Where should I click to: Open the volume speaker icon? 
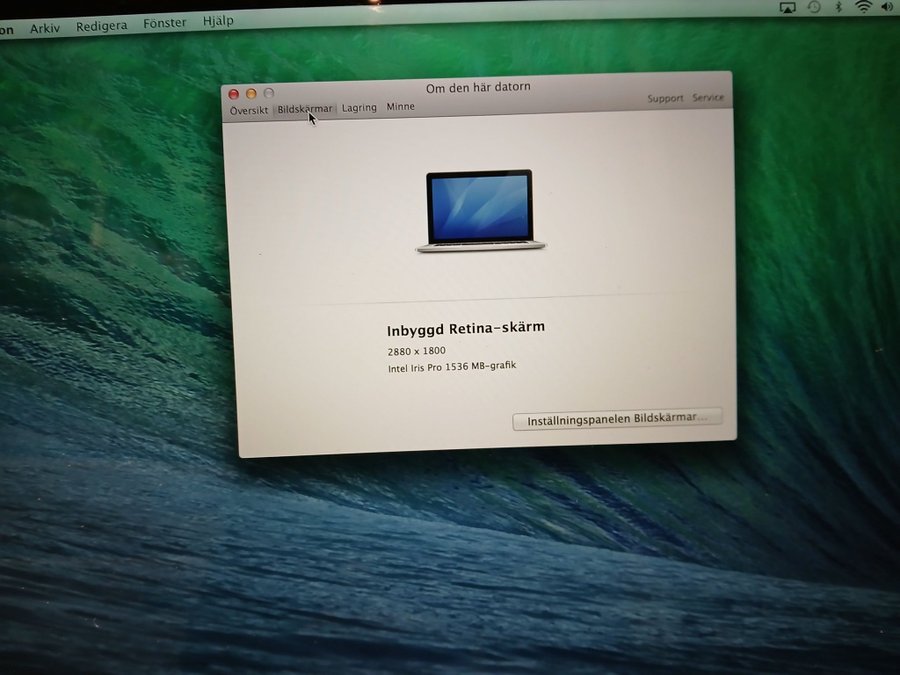point(887,7)
